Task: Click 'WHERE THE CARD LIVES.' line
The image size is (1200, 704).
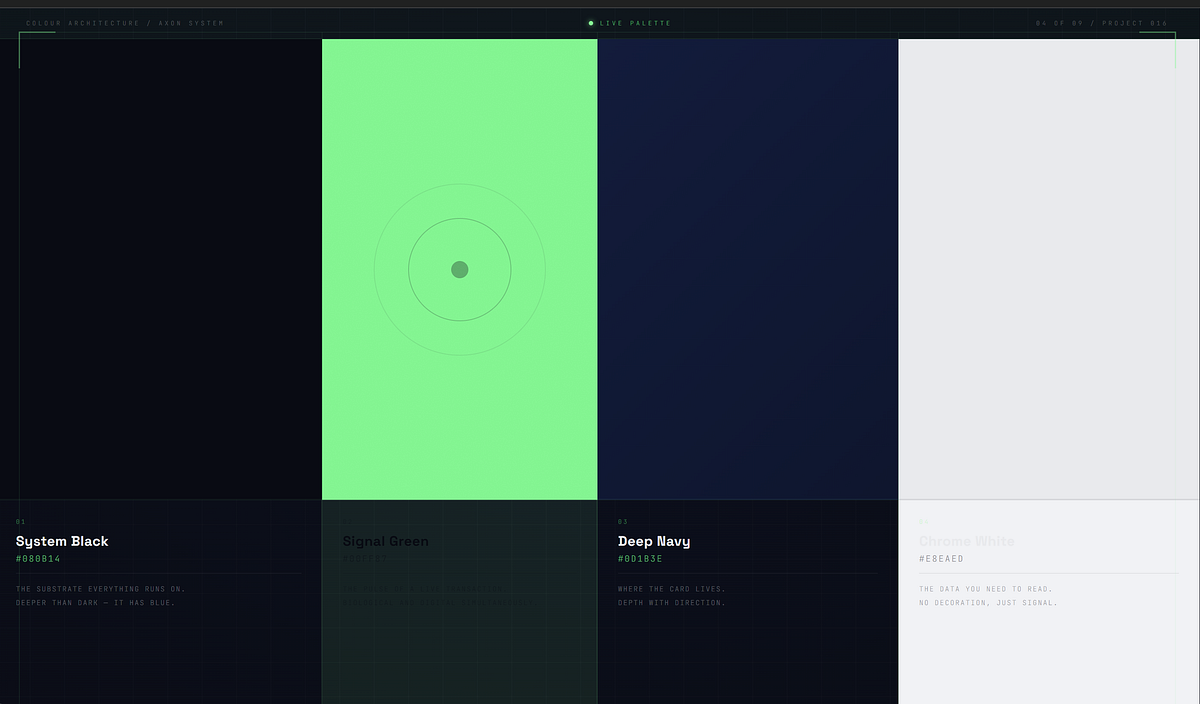Action: (x=672, y=589)
